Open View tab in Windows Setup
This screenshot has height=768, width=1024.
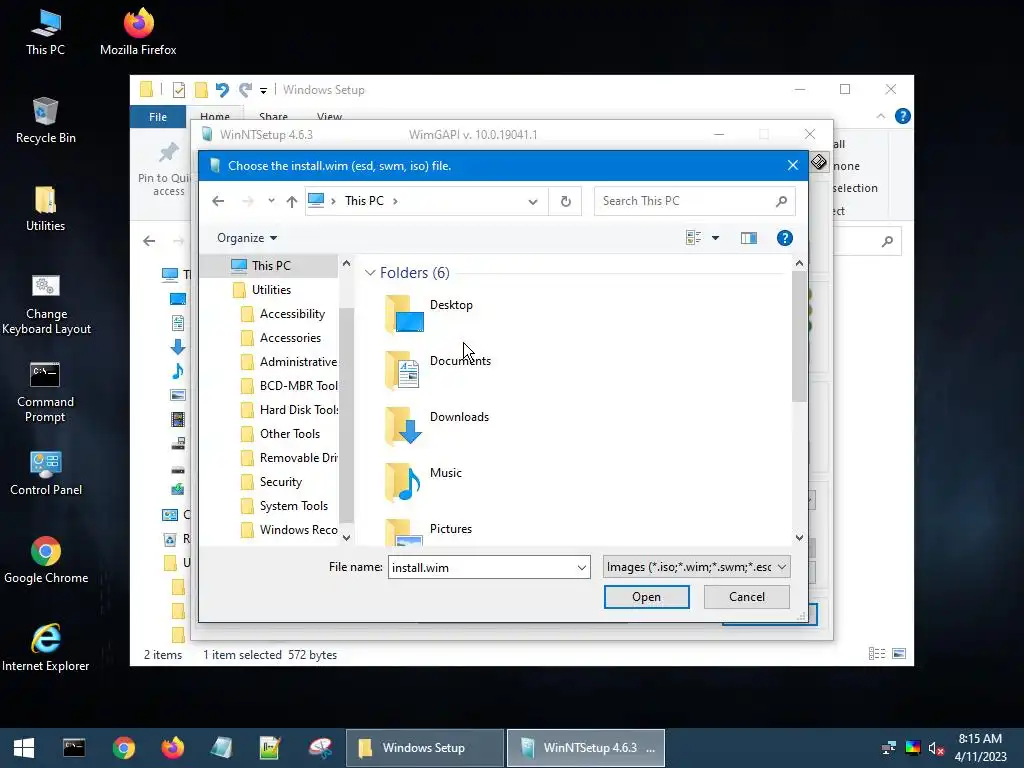(x=329, y=116)
